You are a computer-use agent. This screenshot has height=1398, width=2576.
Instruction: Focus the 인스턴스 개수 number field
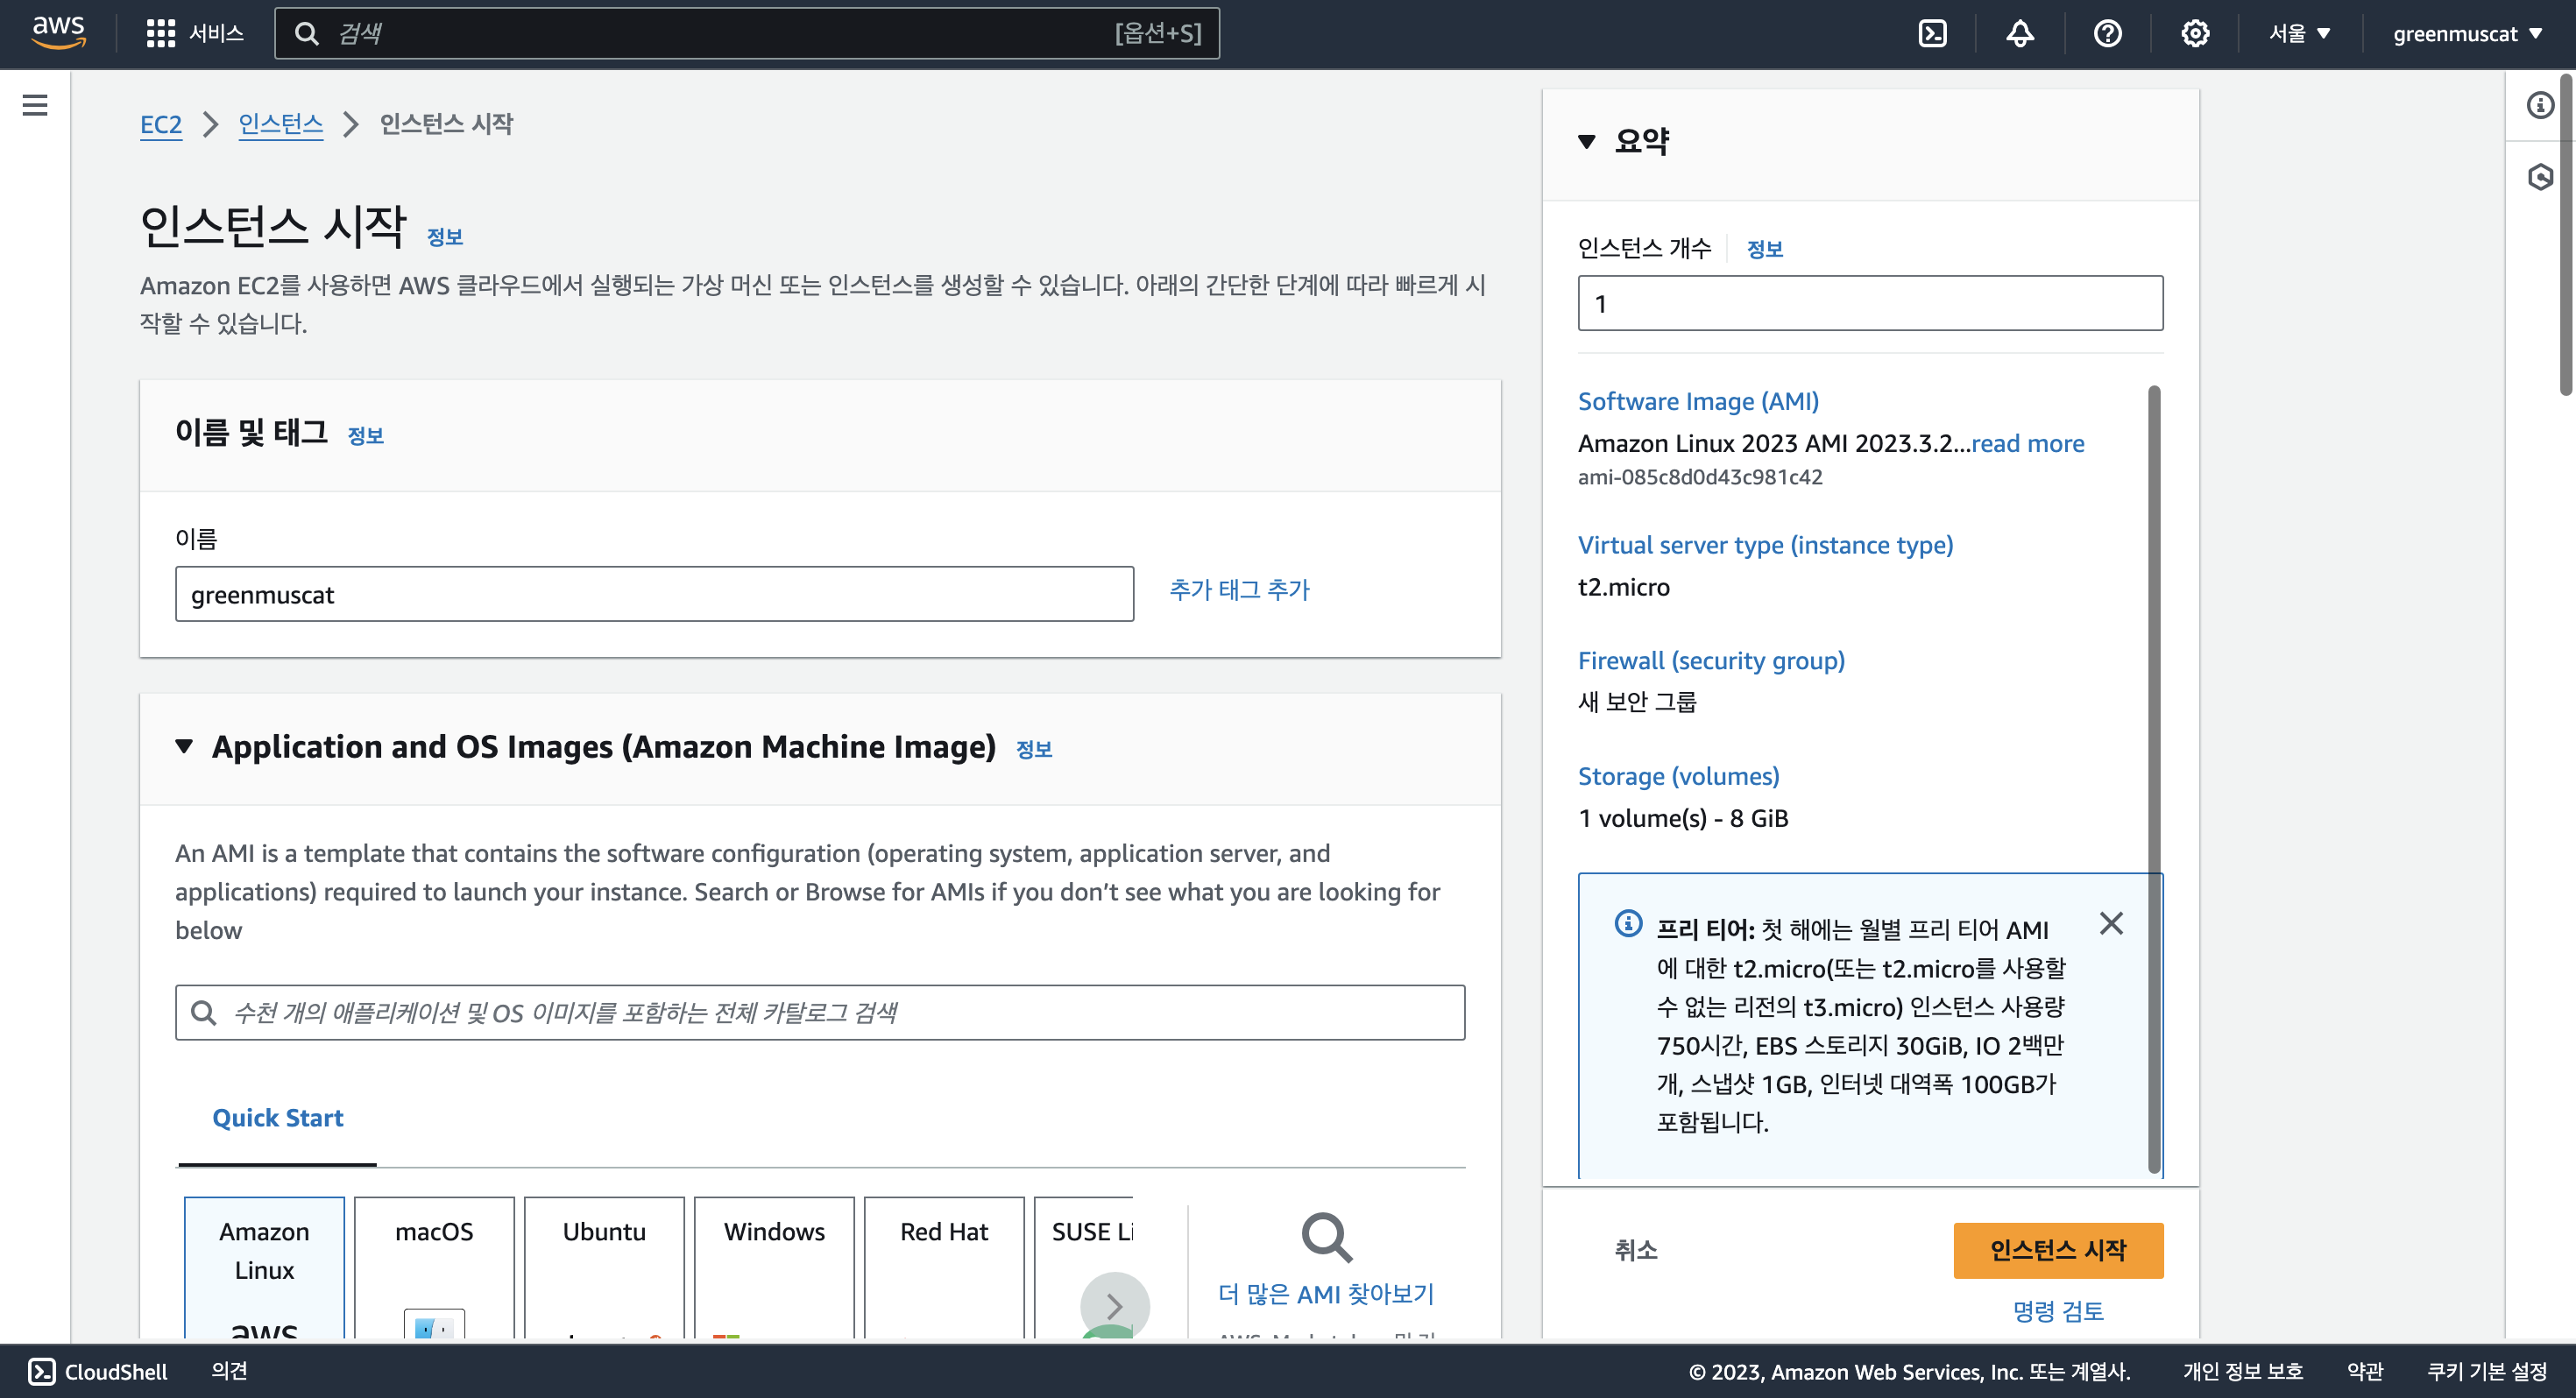pos(1870,303)
